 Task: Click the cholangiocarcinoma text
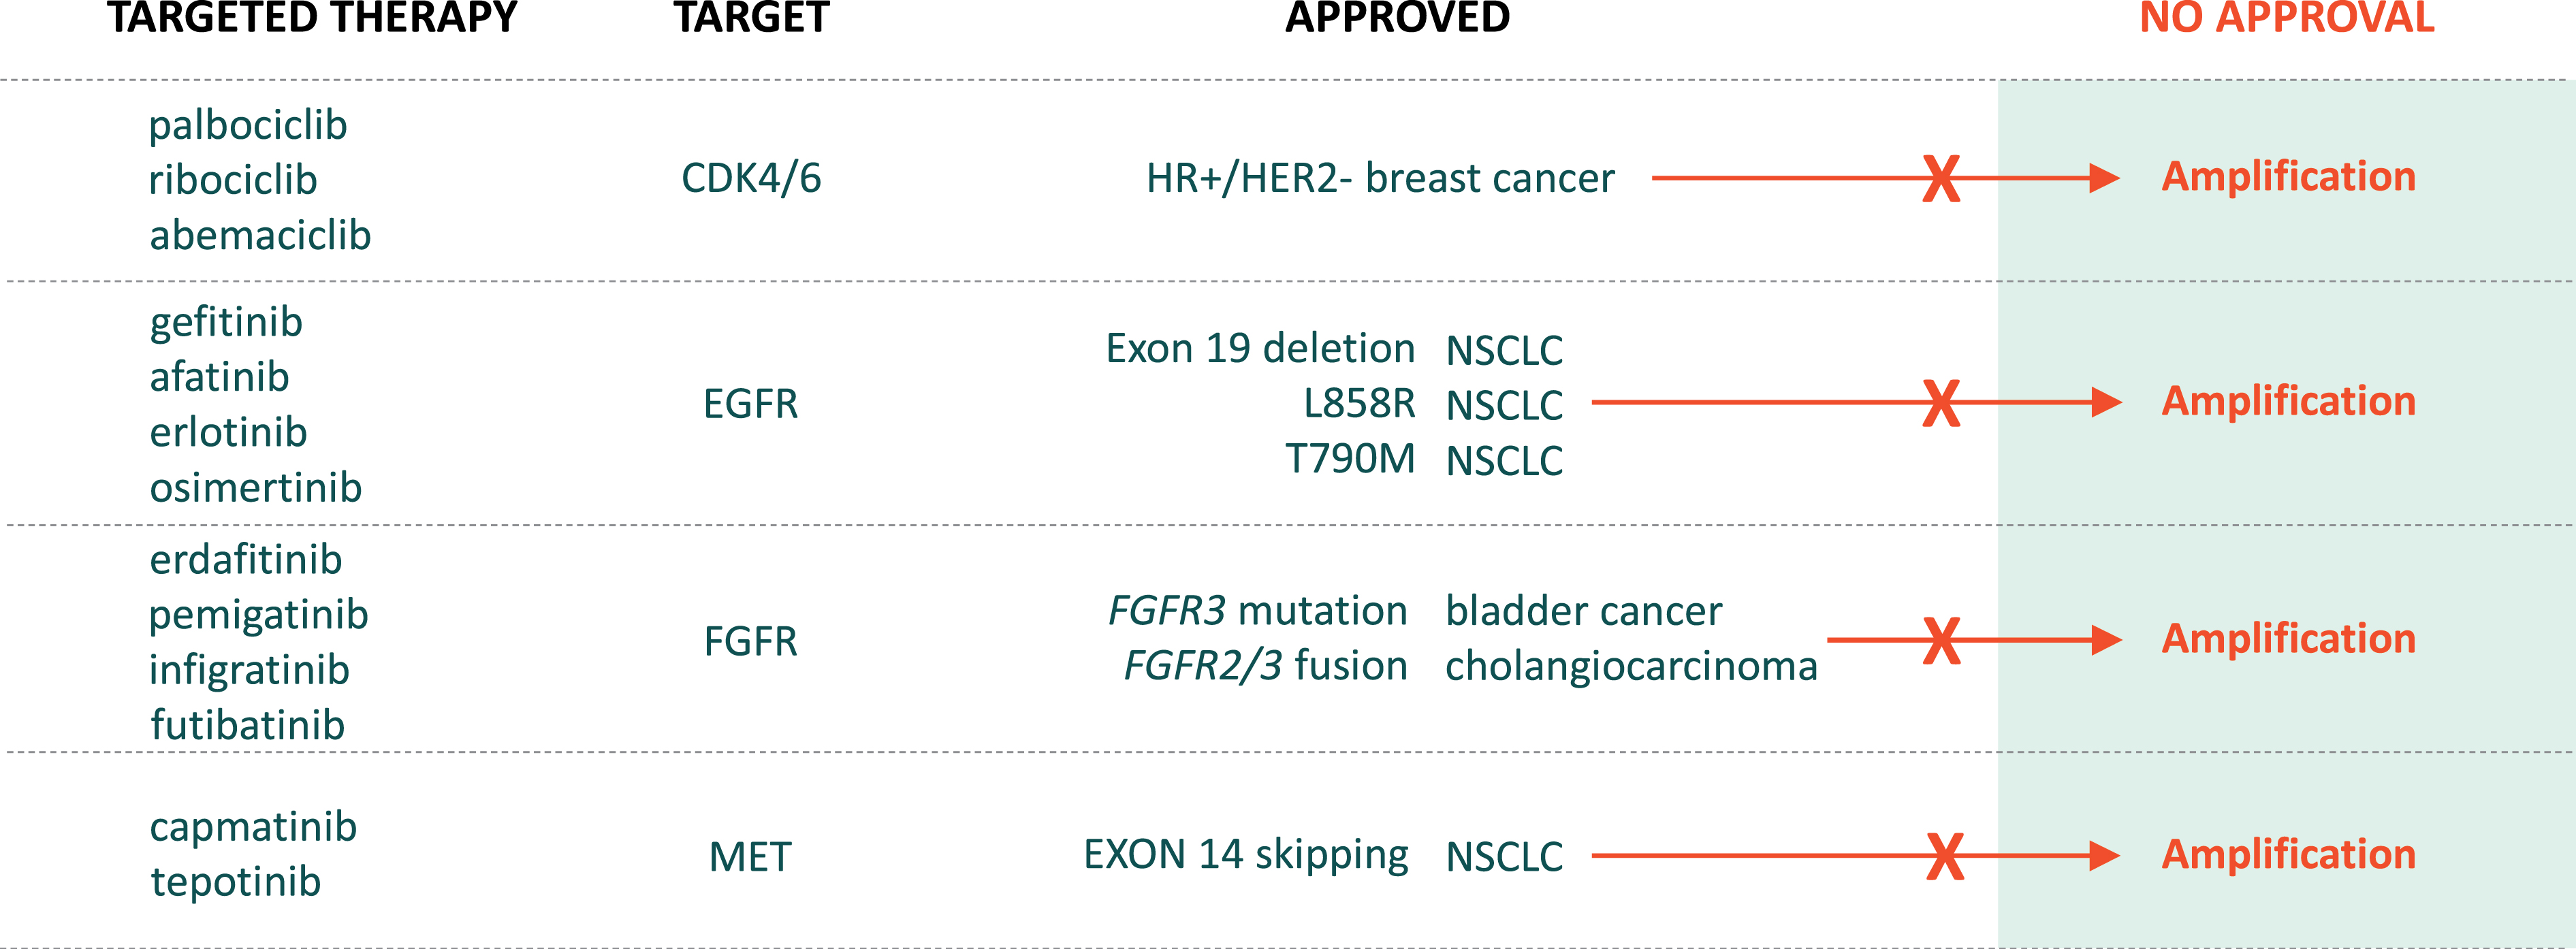pos(1631,666)
